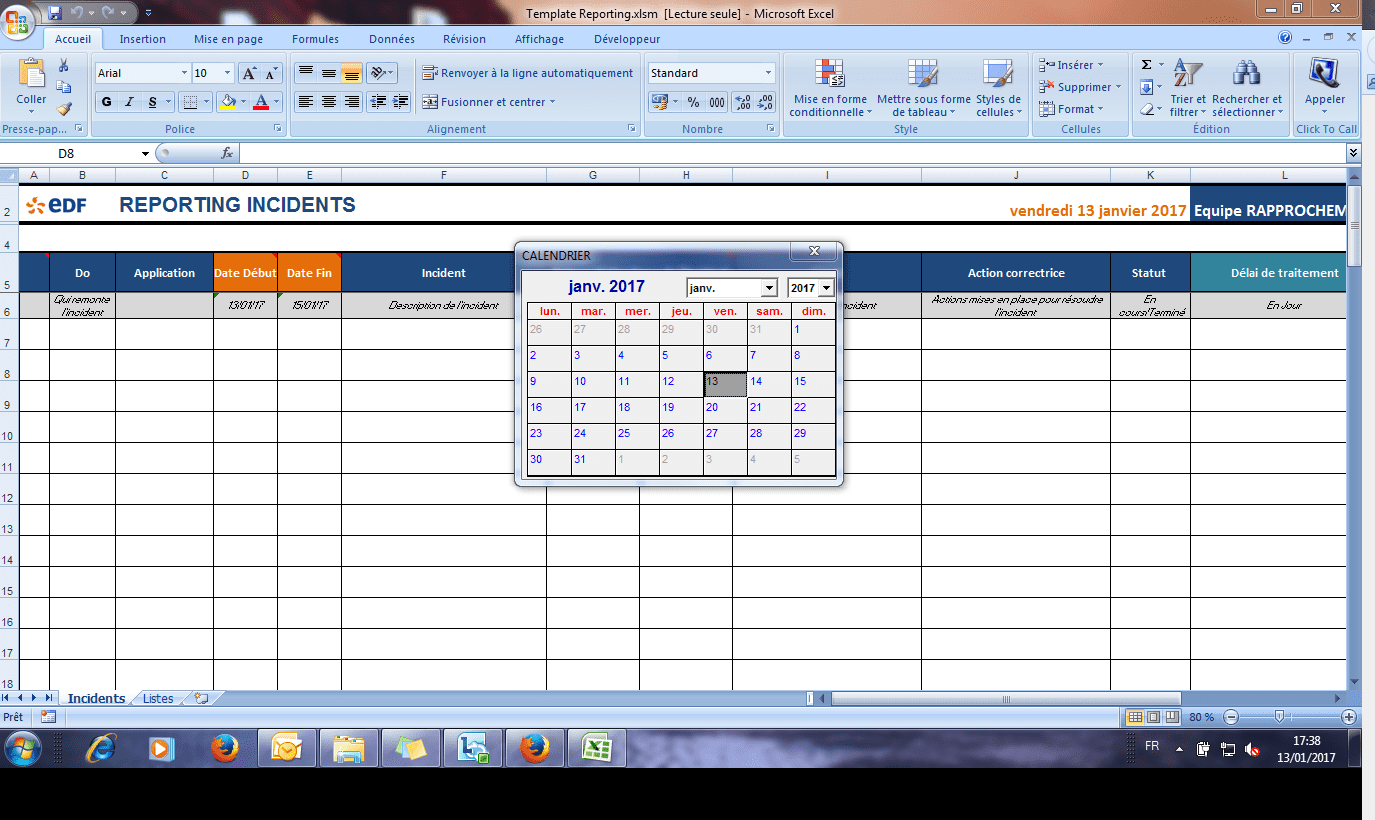Toggle top vertical alignment
Screen dimensions: 1375x820
(306, 73)
